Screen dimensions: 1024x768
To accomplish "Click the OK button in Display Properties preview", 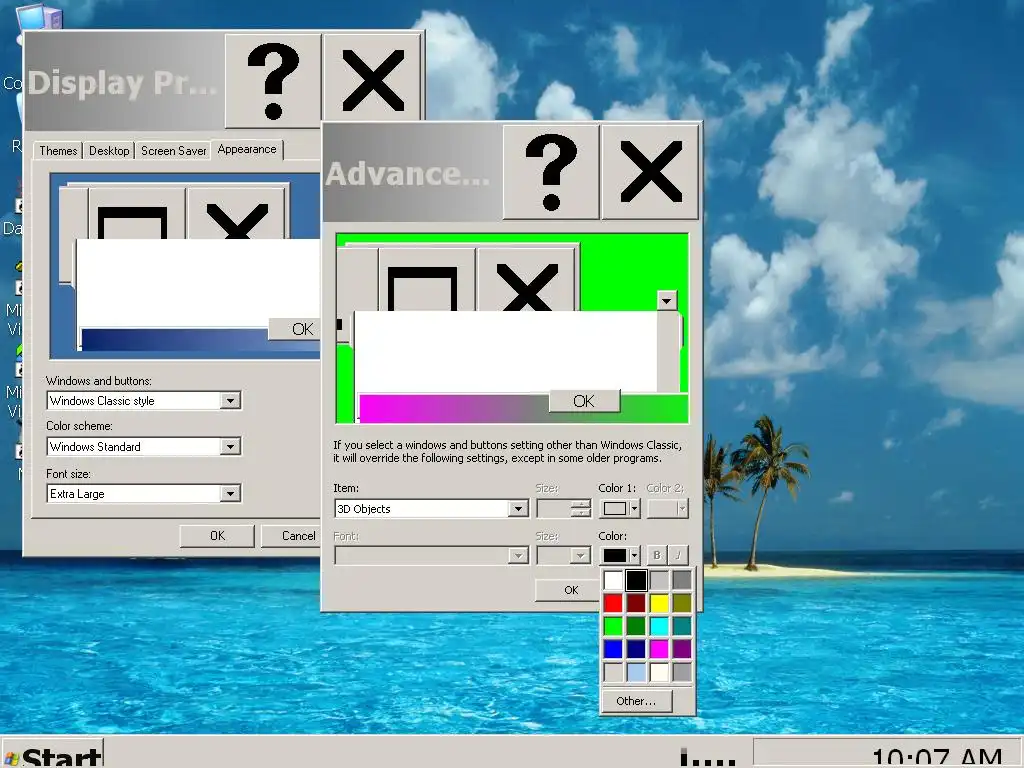I will (x=295, y=329).
